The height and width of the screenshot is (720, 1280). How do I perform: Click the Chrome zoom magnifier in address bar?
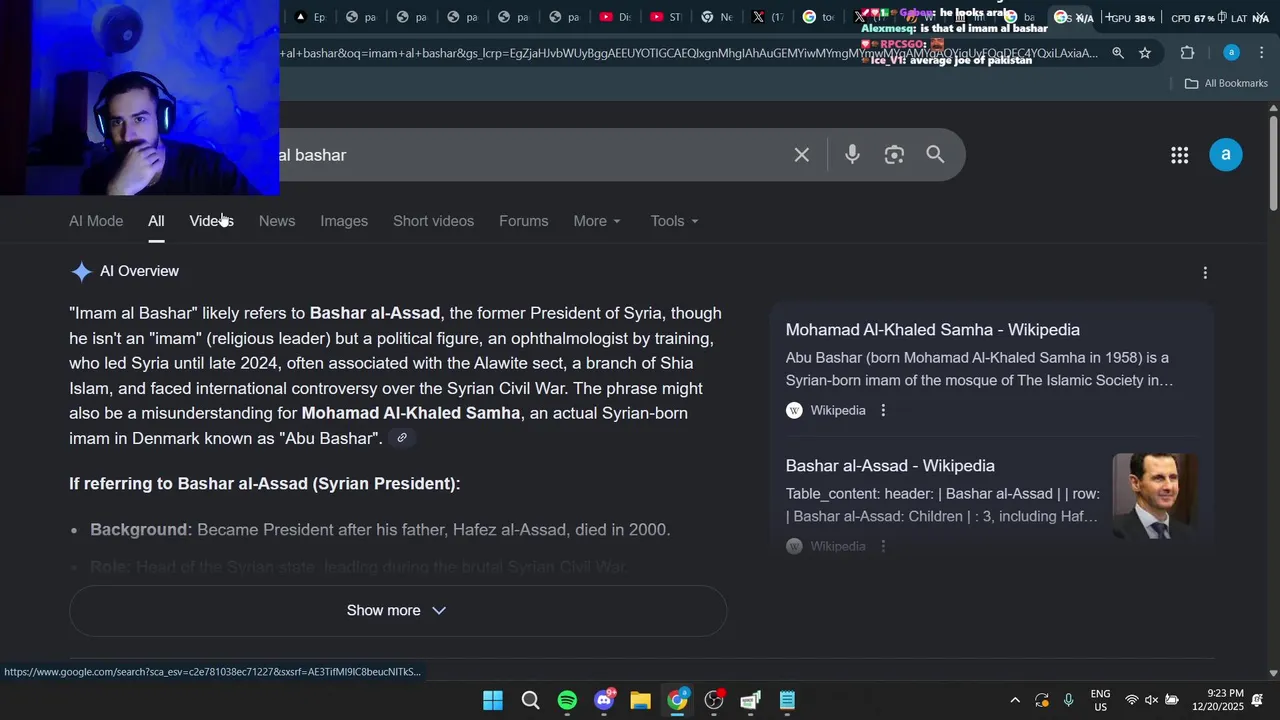point(1118,53)
